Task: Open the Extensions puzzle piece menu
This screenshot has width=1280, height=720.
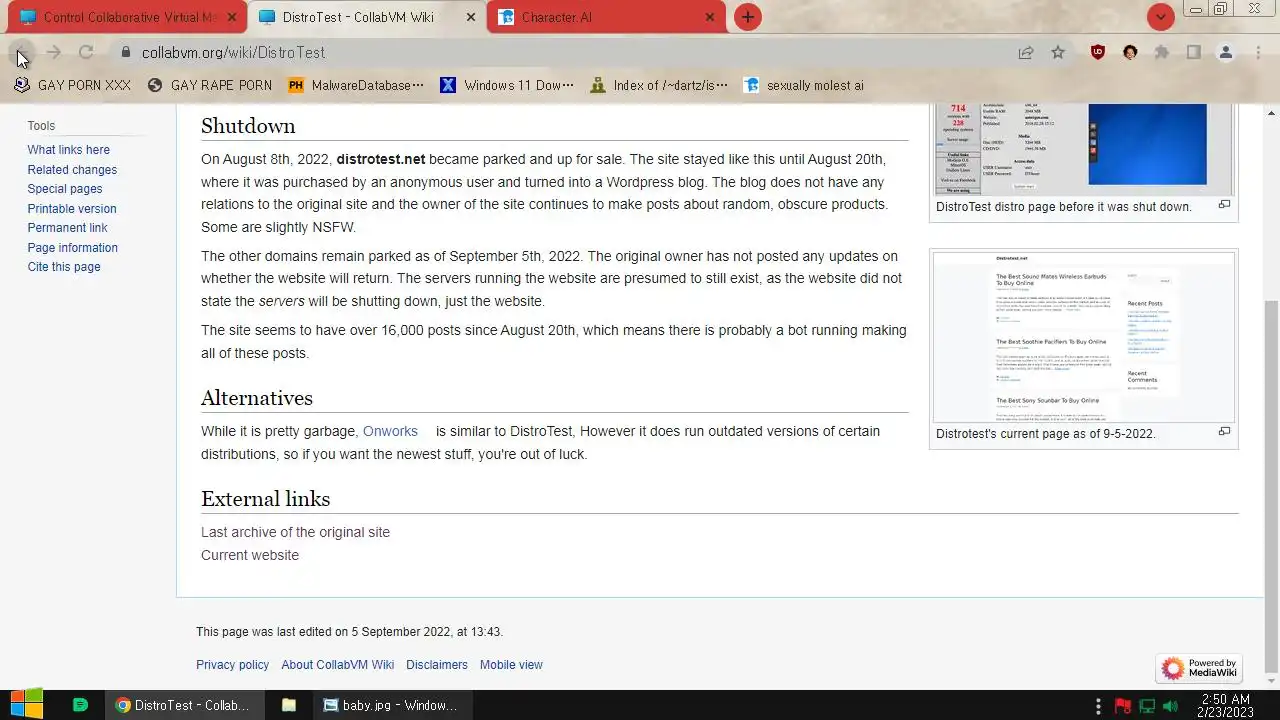Action: (1162, 52)
